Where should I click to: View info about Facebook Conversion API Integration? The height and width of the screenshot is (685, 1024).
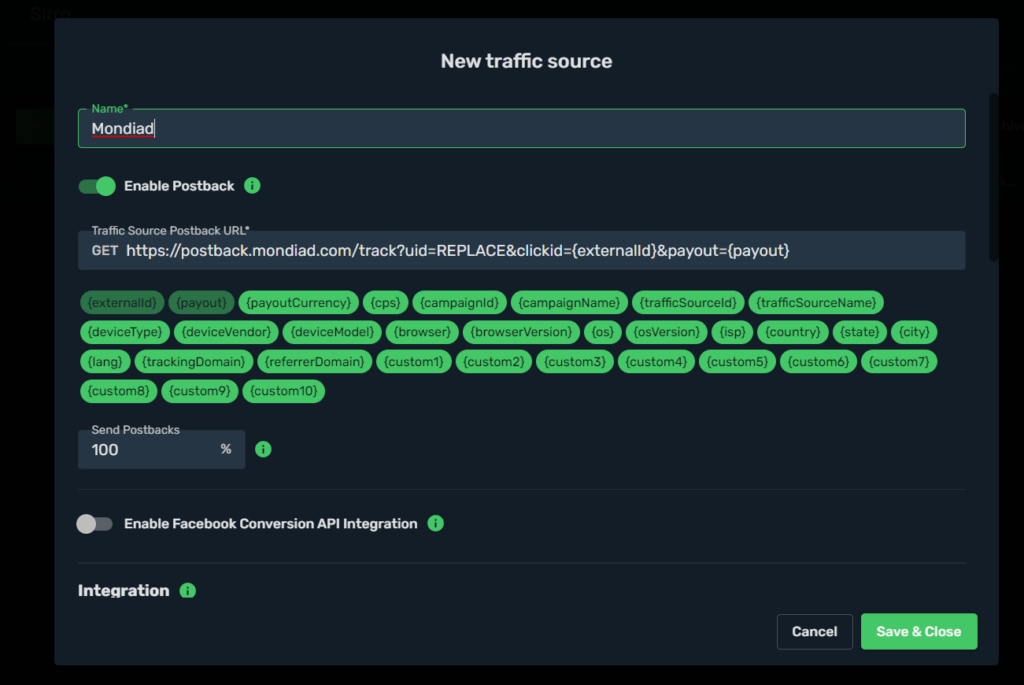point(436,523)
